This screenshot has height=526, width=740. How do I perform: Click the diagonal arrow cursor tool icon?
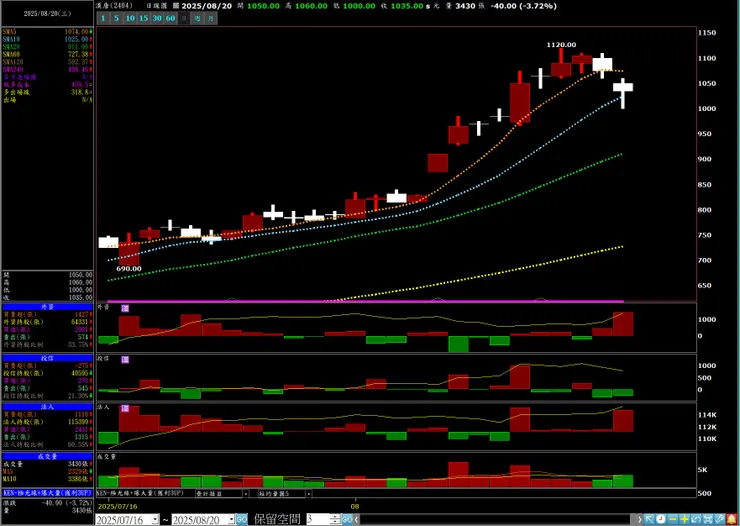[x=649, y=519]
